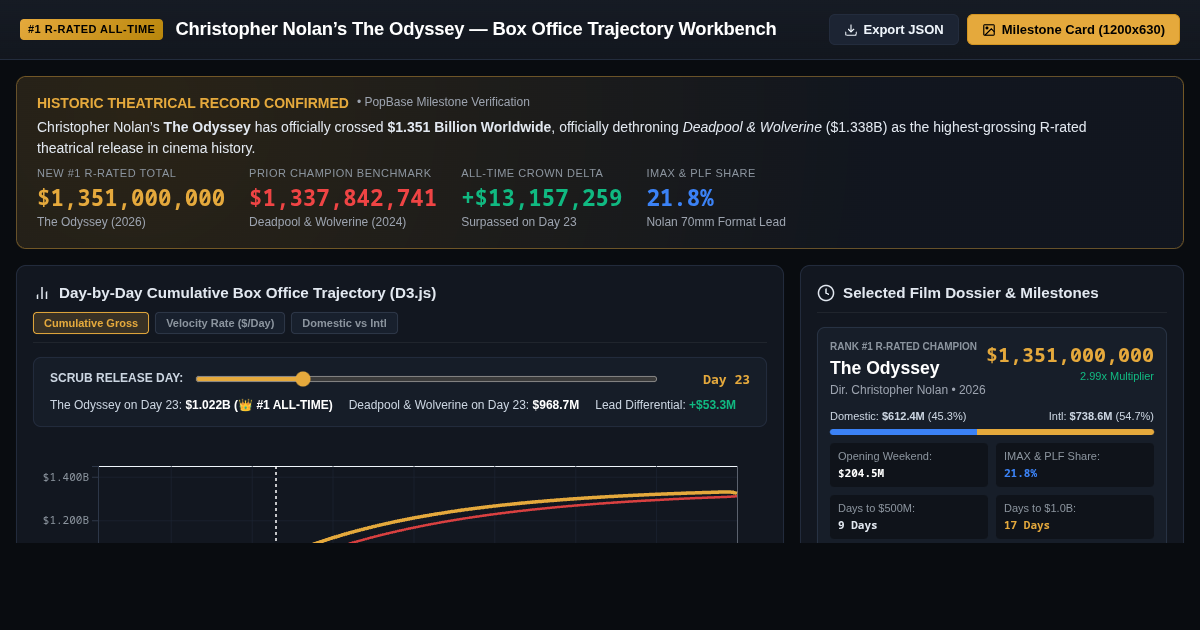Image resolution: width=1200 pixels, height=630 pixels.
Task: Click the Intl $738.6M (54.7%) label
Action: tap(1101, 416)
